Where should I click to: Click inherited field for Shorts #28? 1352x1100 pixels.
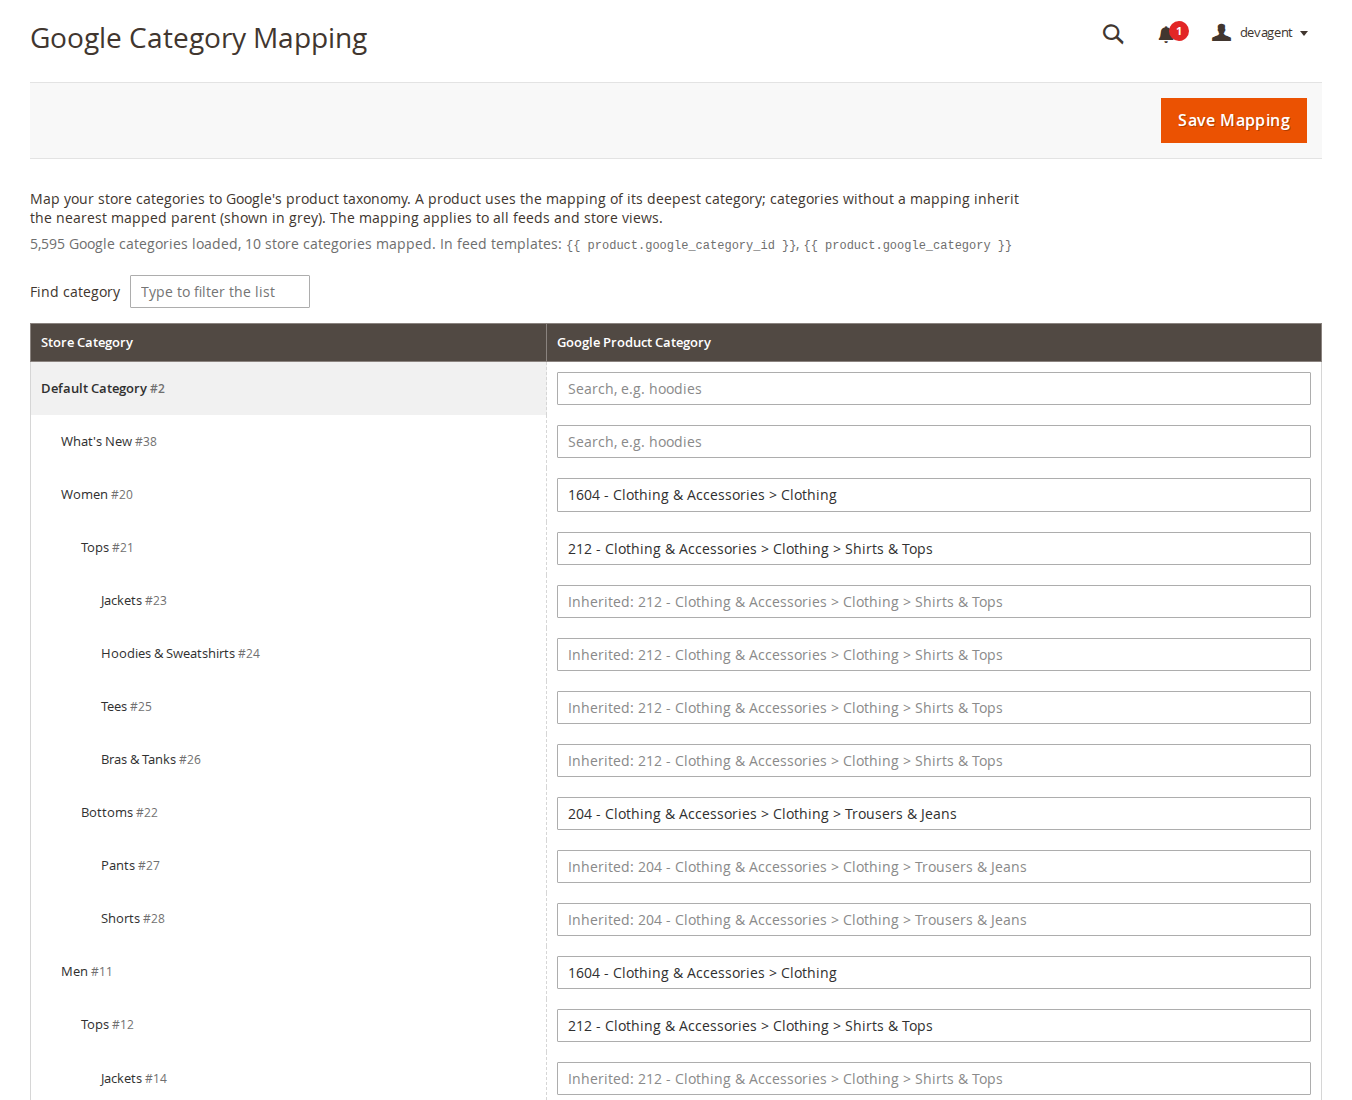tap(933, 920)
